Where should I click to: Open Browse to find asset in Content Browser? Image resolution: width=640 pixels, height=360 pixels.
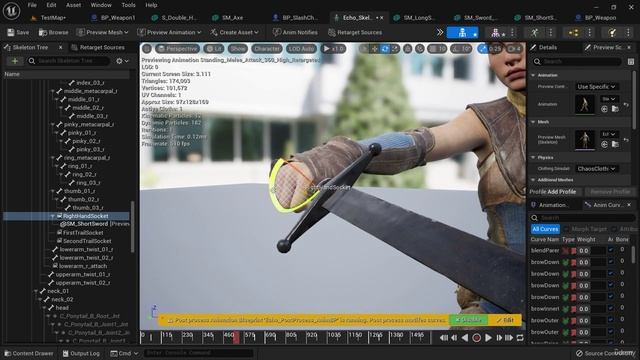pyautogui.click(x=53, y=32)
